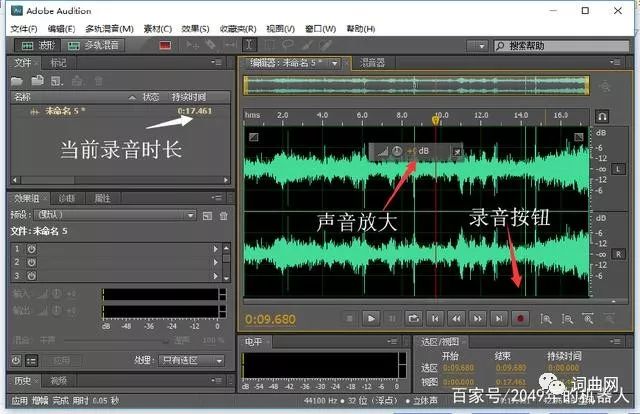
Task: Toggle the left channel L button
Action: point(619,168)
